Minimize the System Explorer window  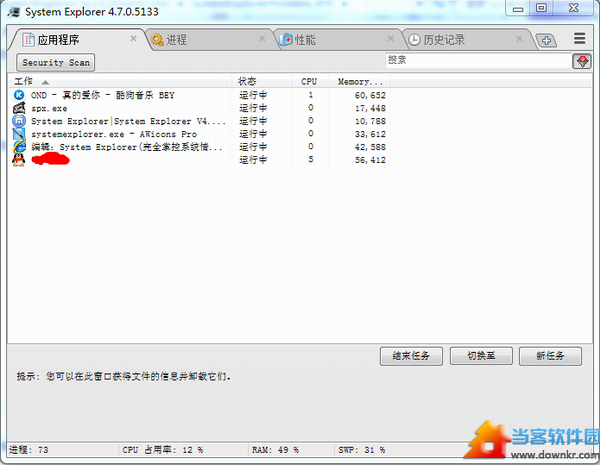tap(518, 8)
